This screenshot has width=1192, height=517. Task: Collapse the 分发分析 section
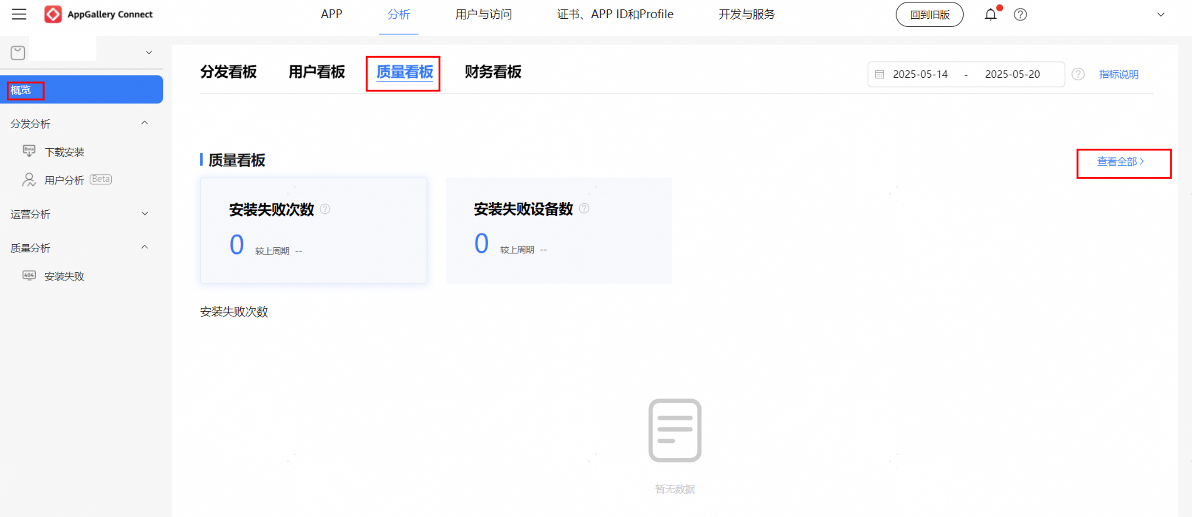[x=145, y=124]
